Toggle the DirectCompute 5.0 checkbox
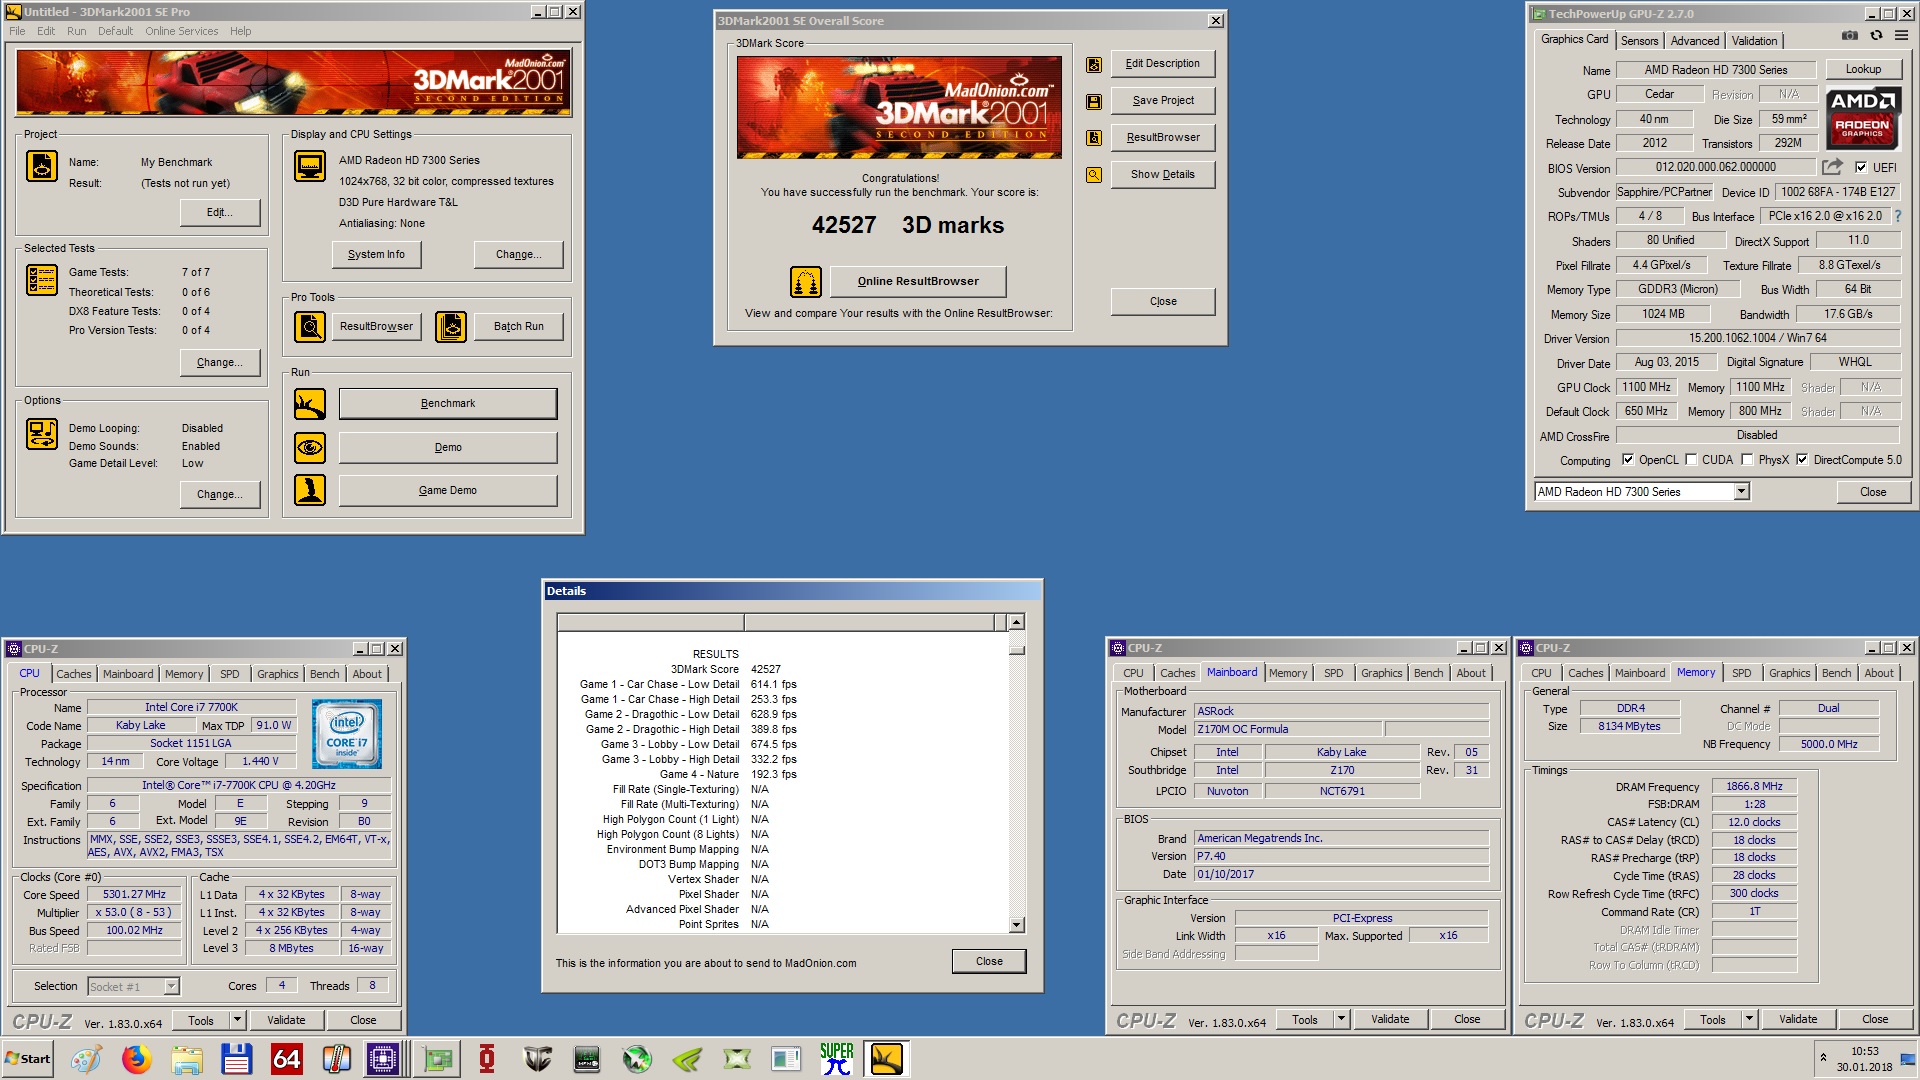 [1802, 460]
